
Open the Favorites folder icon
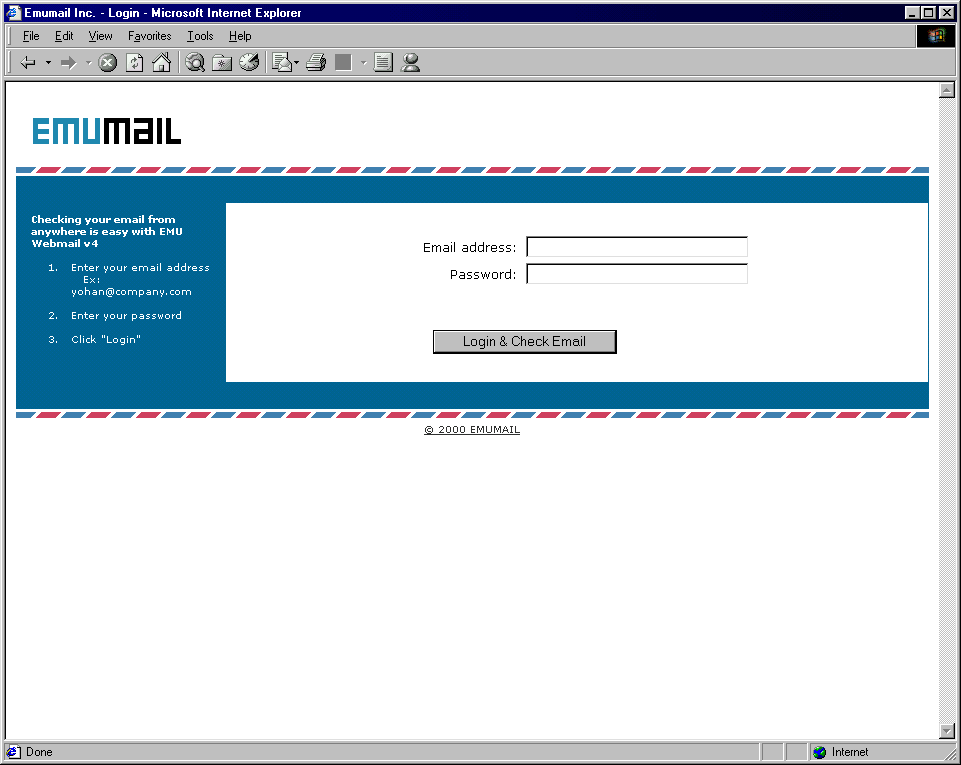click(x=222, y=63)
